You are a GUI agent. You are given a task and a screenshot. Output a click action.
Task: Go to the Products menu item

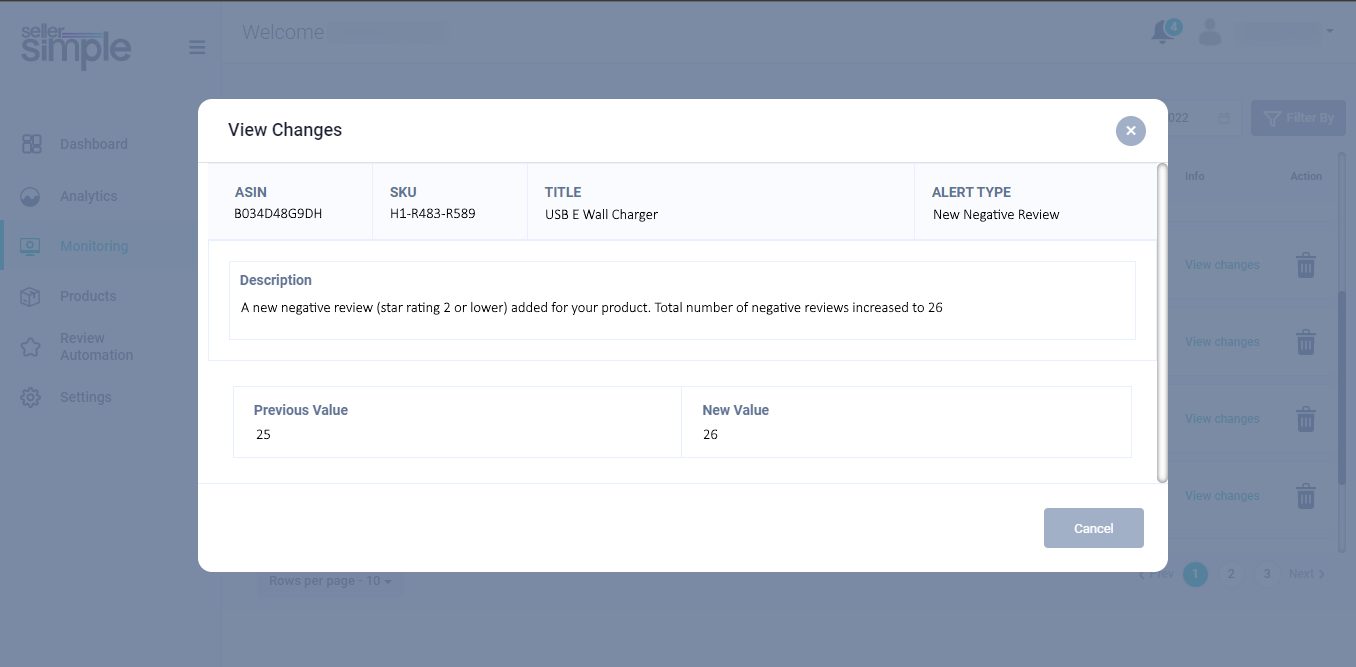[88, 296]
